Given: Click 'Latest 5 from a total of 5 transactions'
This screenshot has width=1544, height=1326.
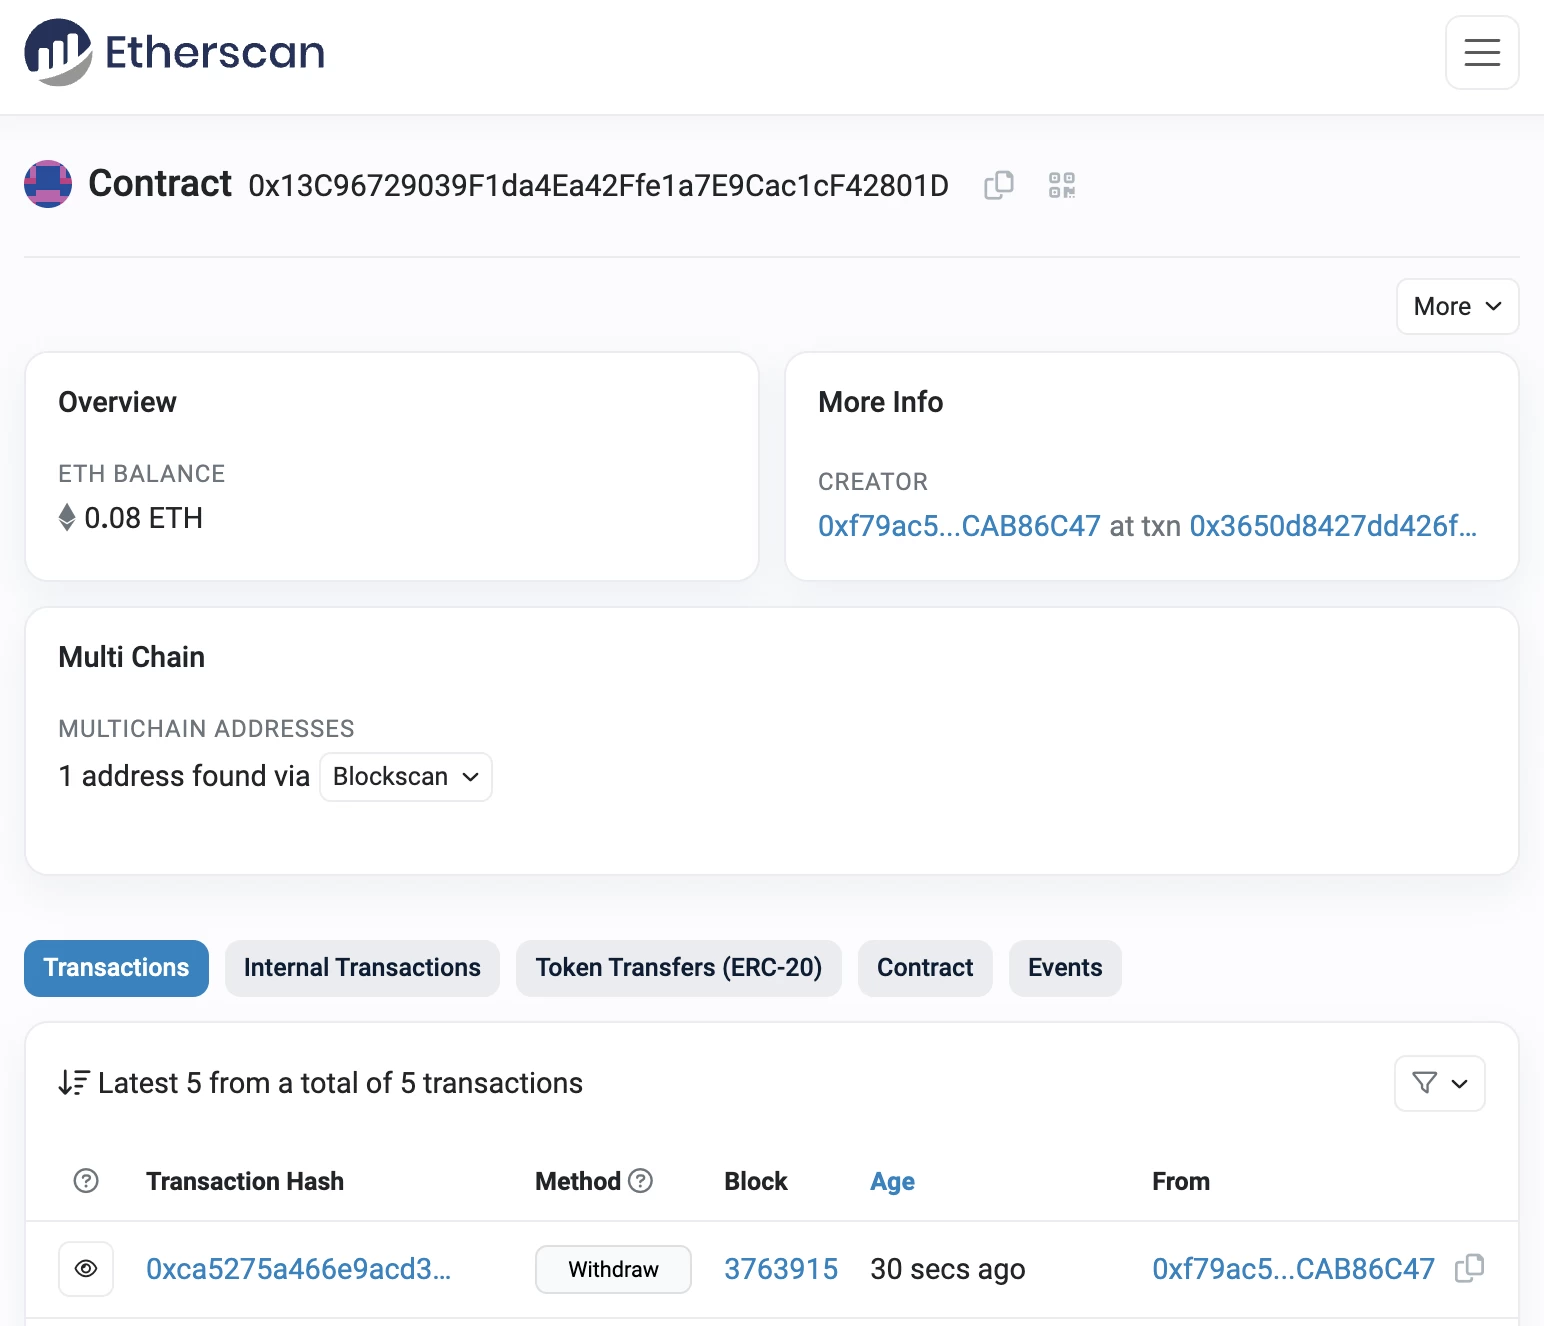Looking at the screenshot, I should click(x=340, y=1083).
